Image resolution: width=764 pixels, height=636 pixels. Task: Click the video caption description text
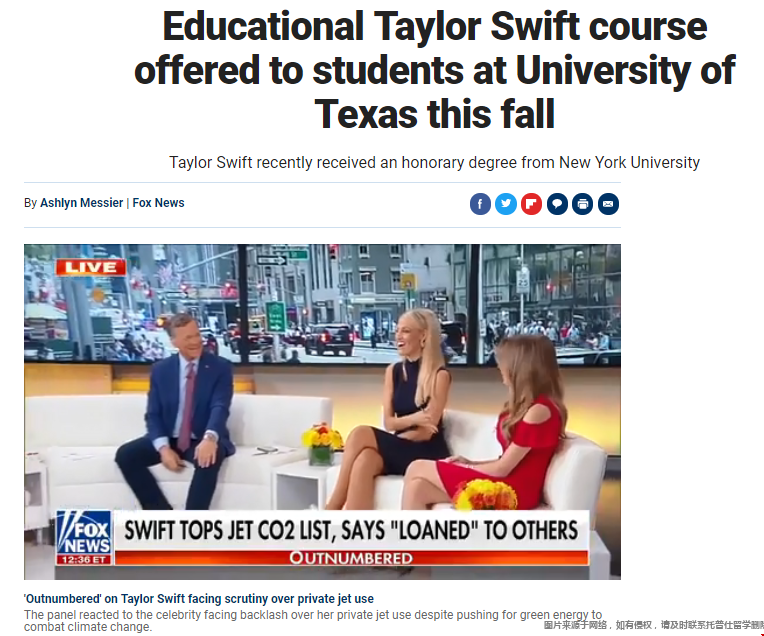tap(313, 620)
